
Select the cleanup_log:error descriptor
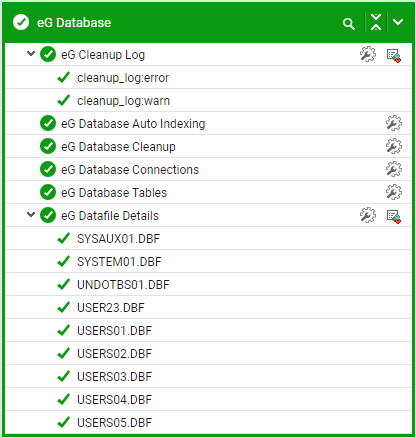click(123, 78)
